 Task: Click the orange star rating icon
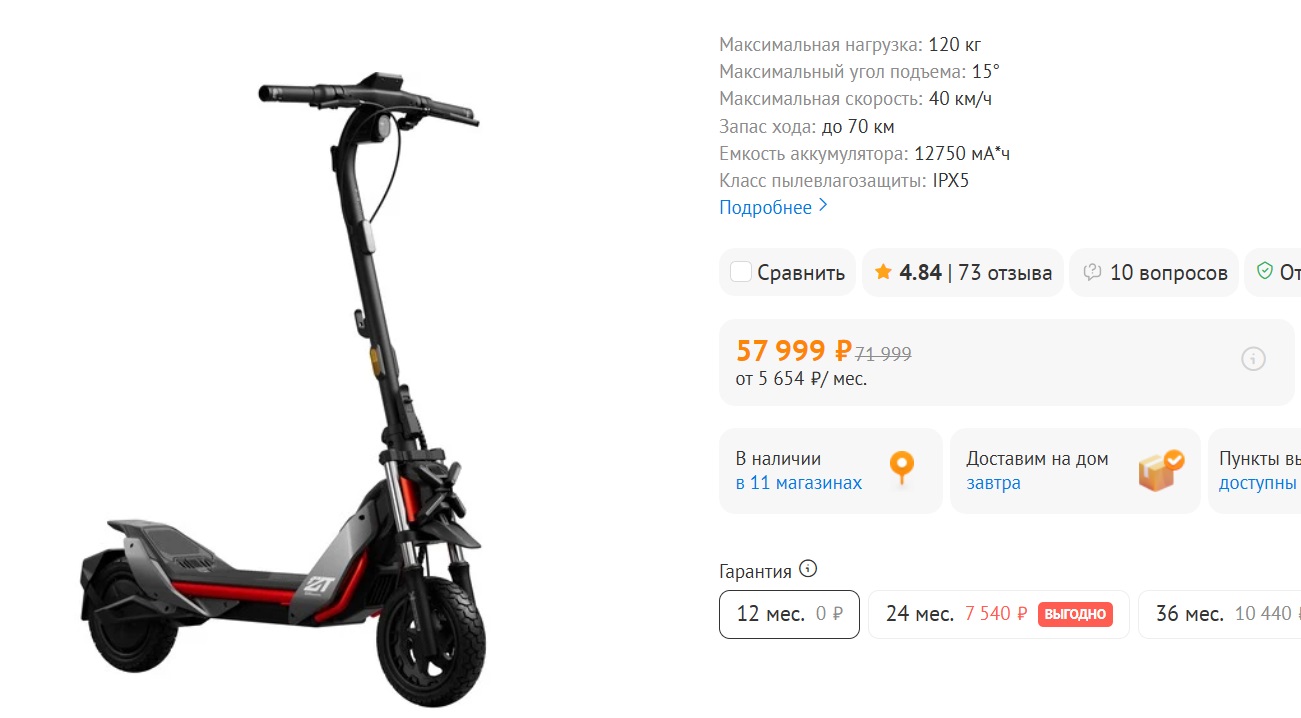pyautogui.click(x=883, y=272)
